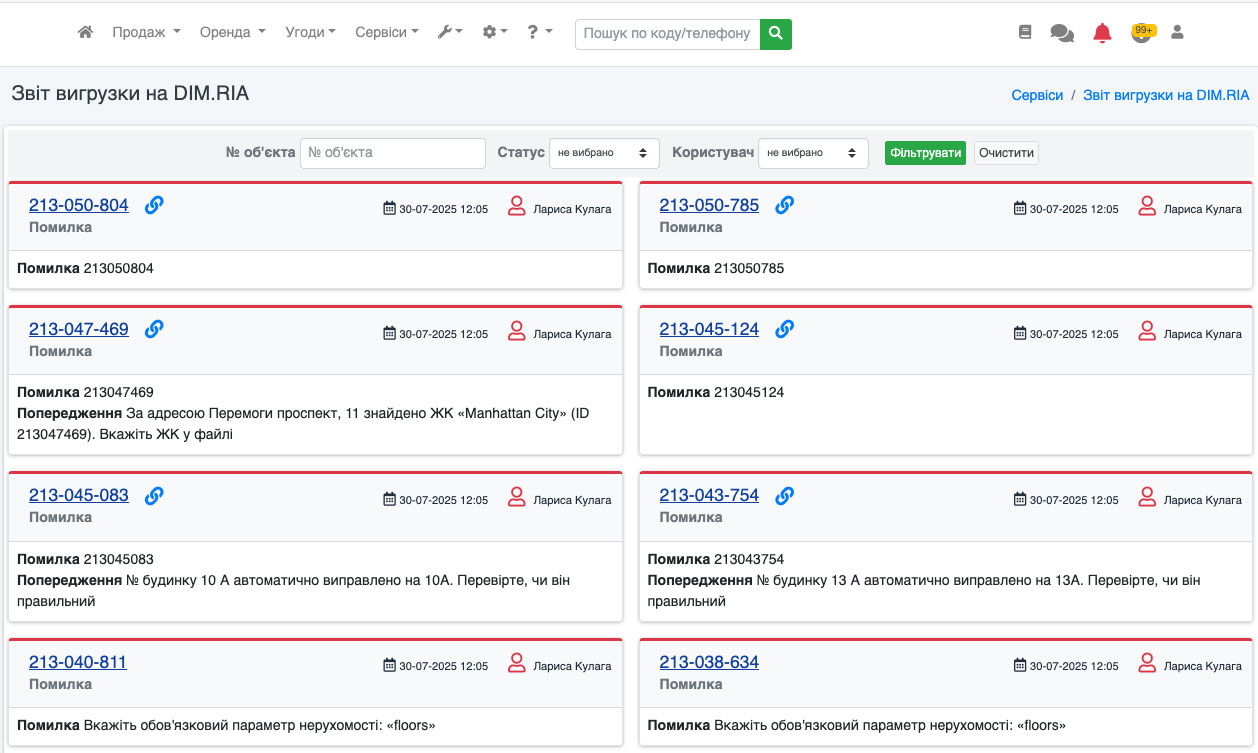The image size is (1258, 753).
Task: Click the 99+ badge icon
Action: (x=1142, y=32)
